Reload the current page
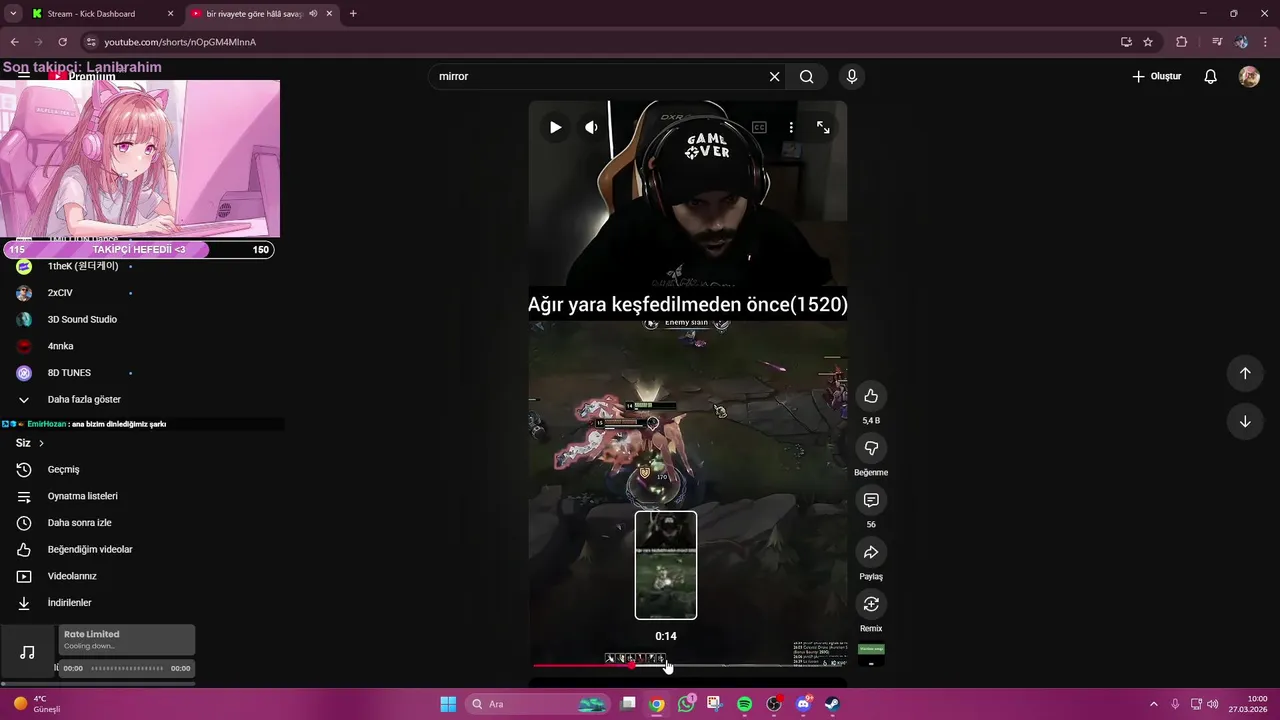The image size is (1280, 720). pos(63,42)
